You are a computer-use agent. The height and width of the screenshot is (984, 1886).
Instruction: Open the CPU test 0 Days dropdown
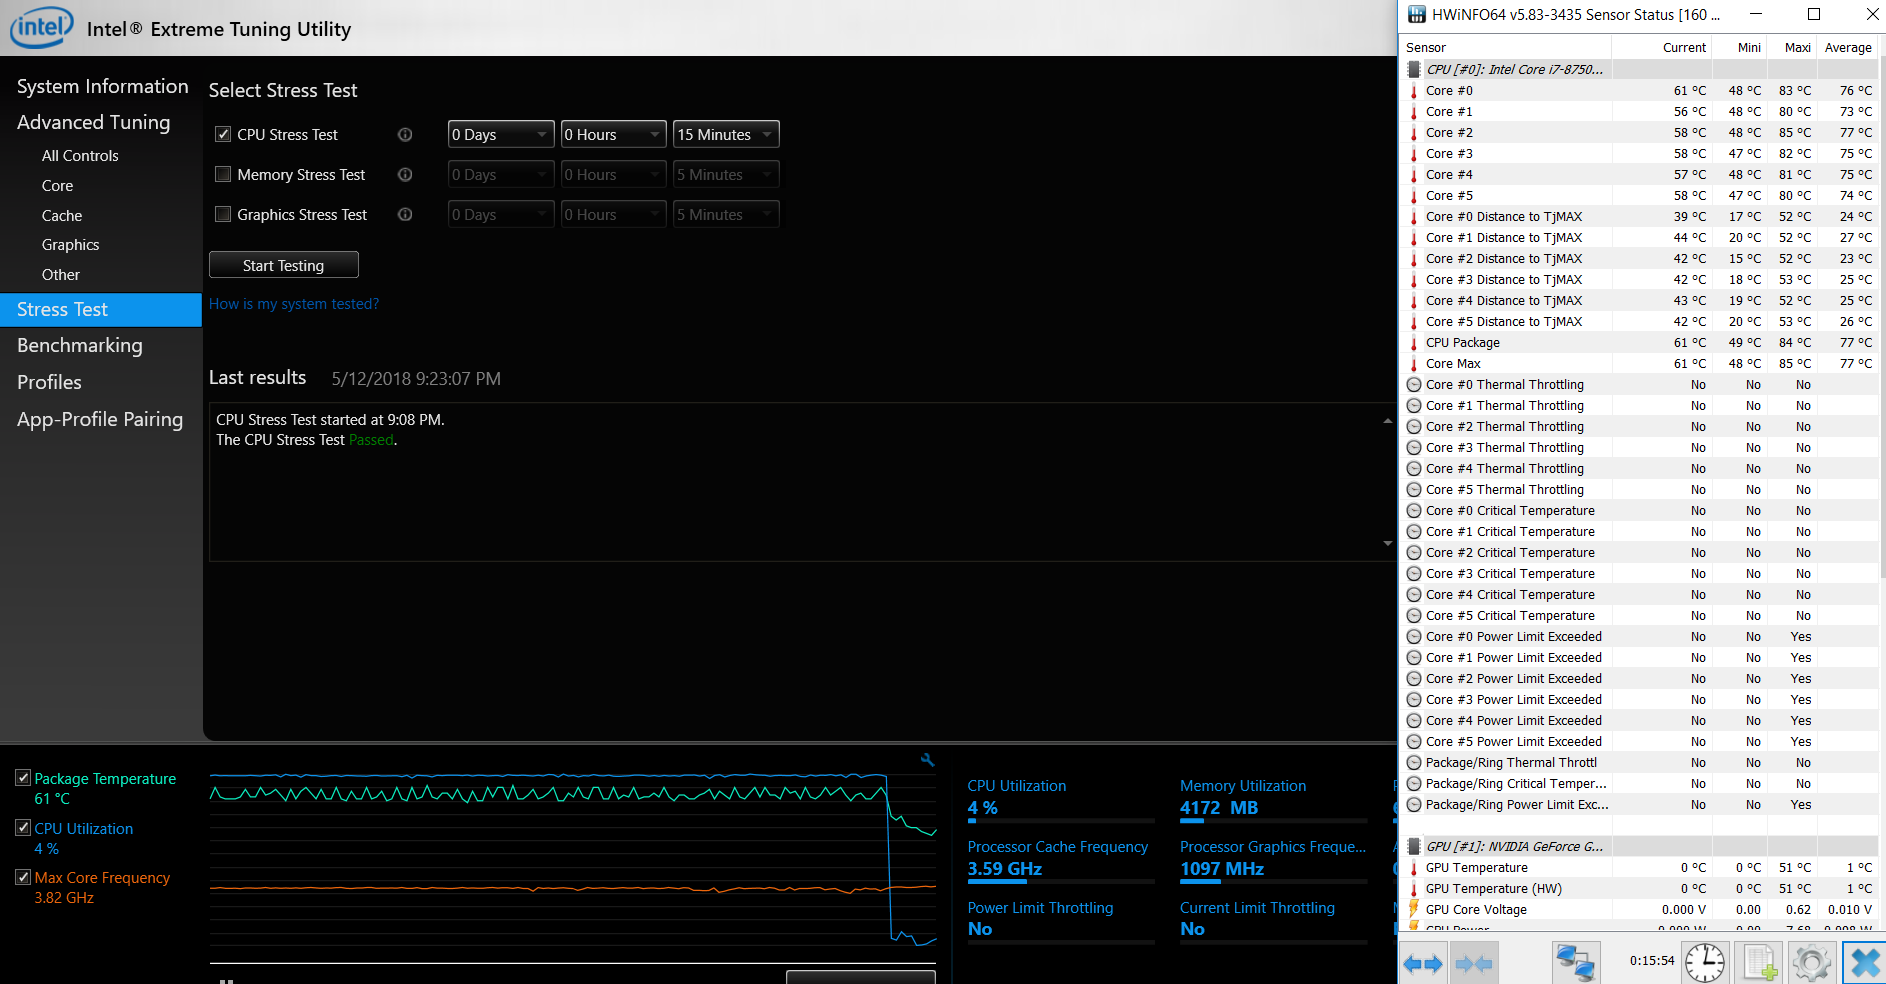point(501,134)
